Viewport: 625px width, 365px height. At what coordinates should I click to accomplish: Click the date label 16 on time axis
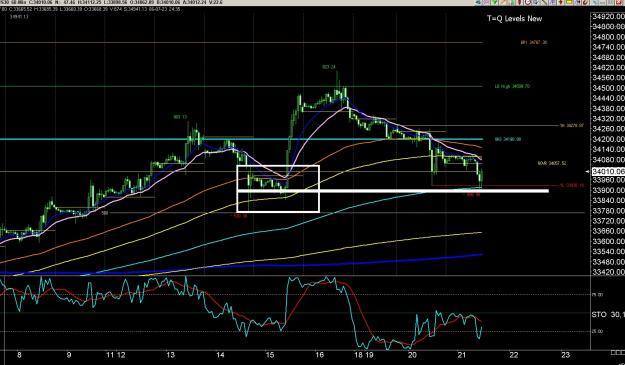(319, 355)
